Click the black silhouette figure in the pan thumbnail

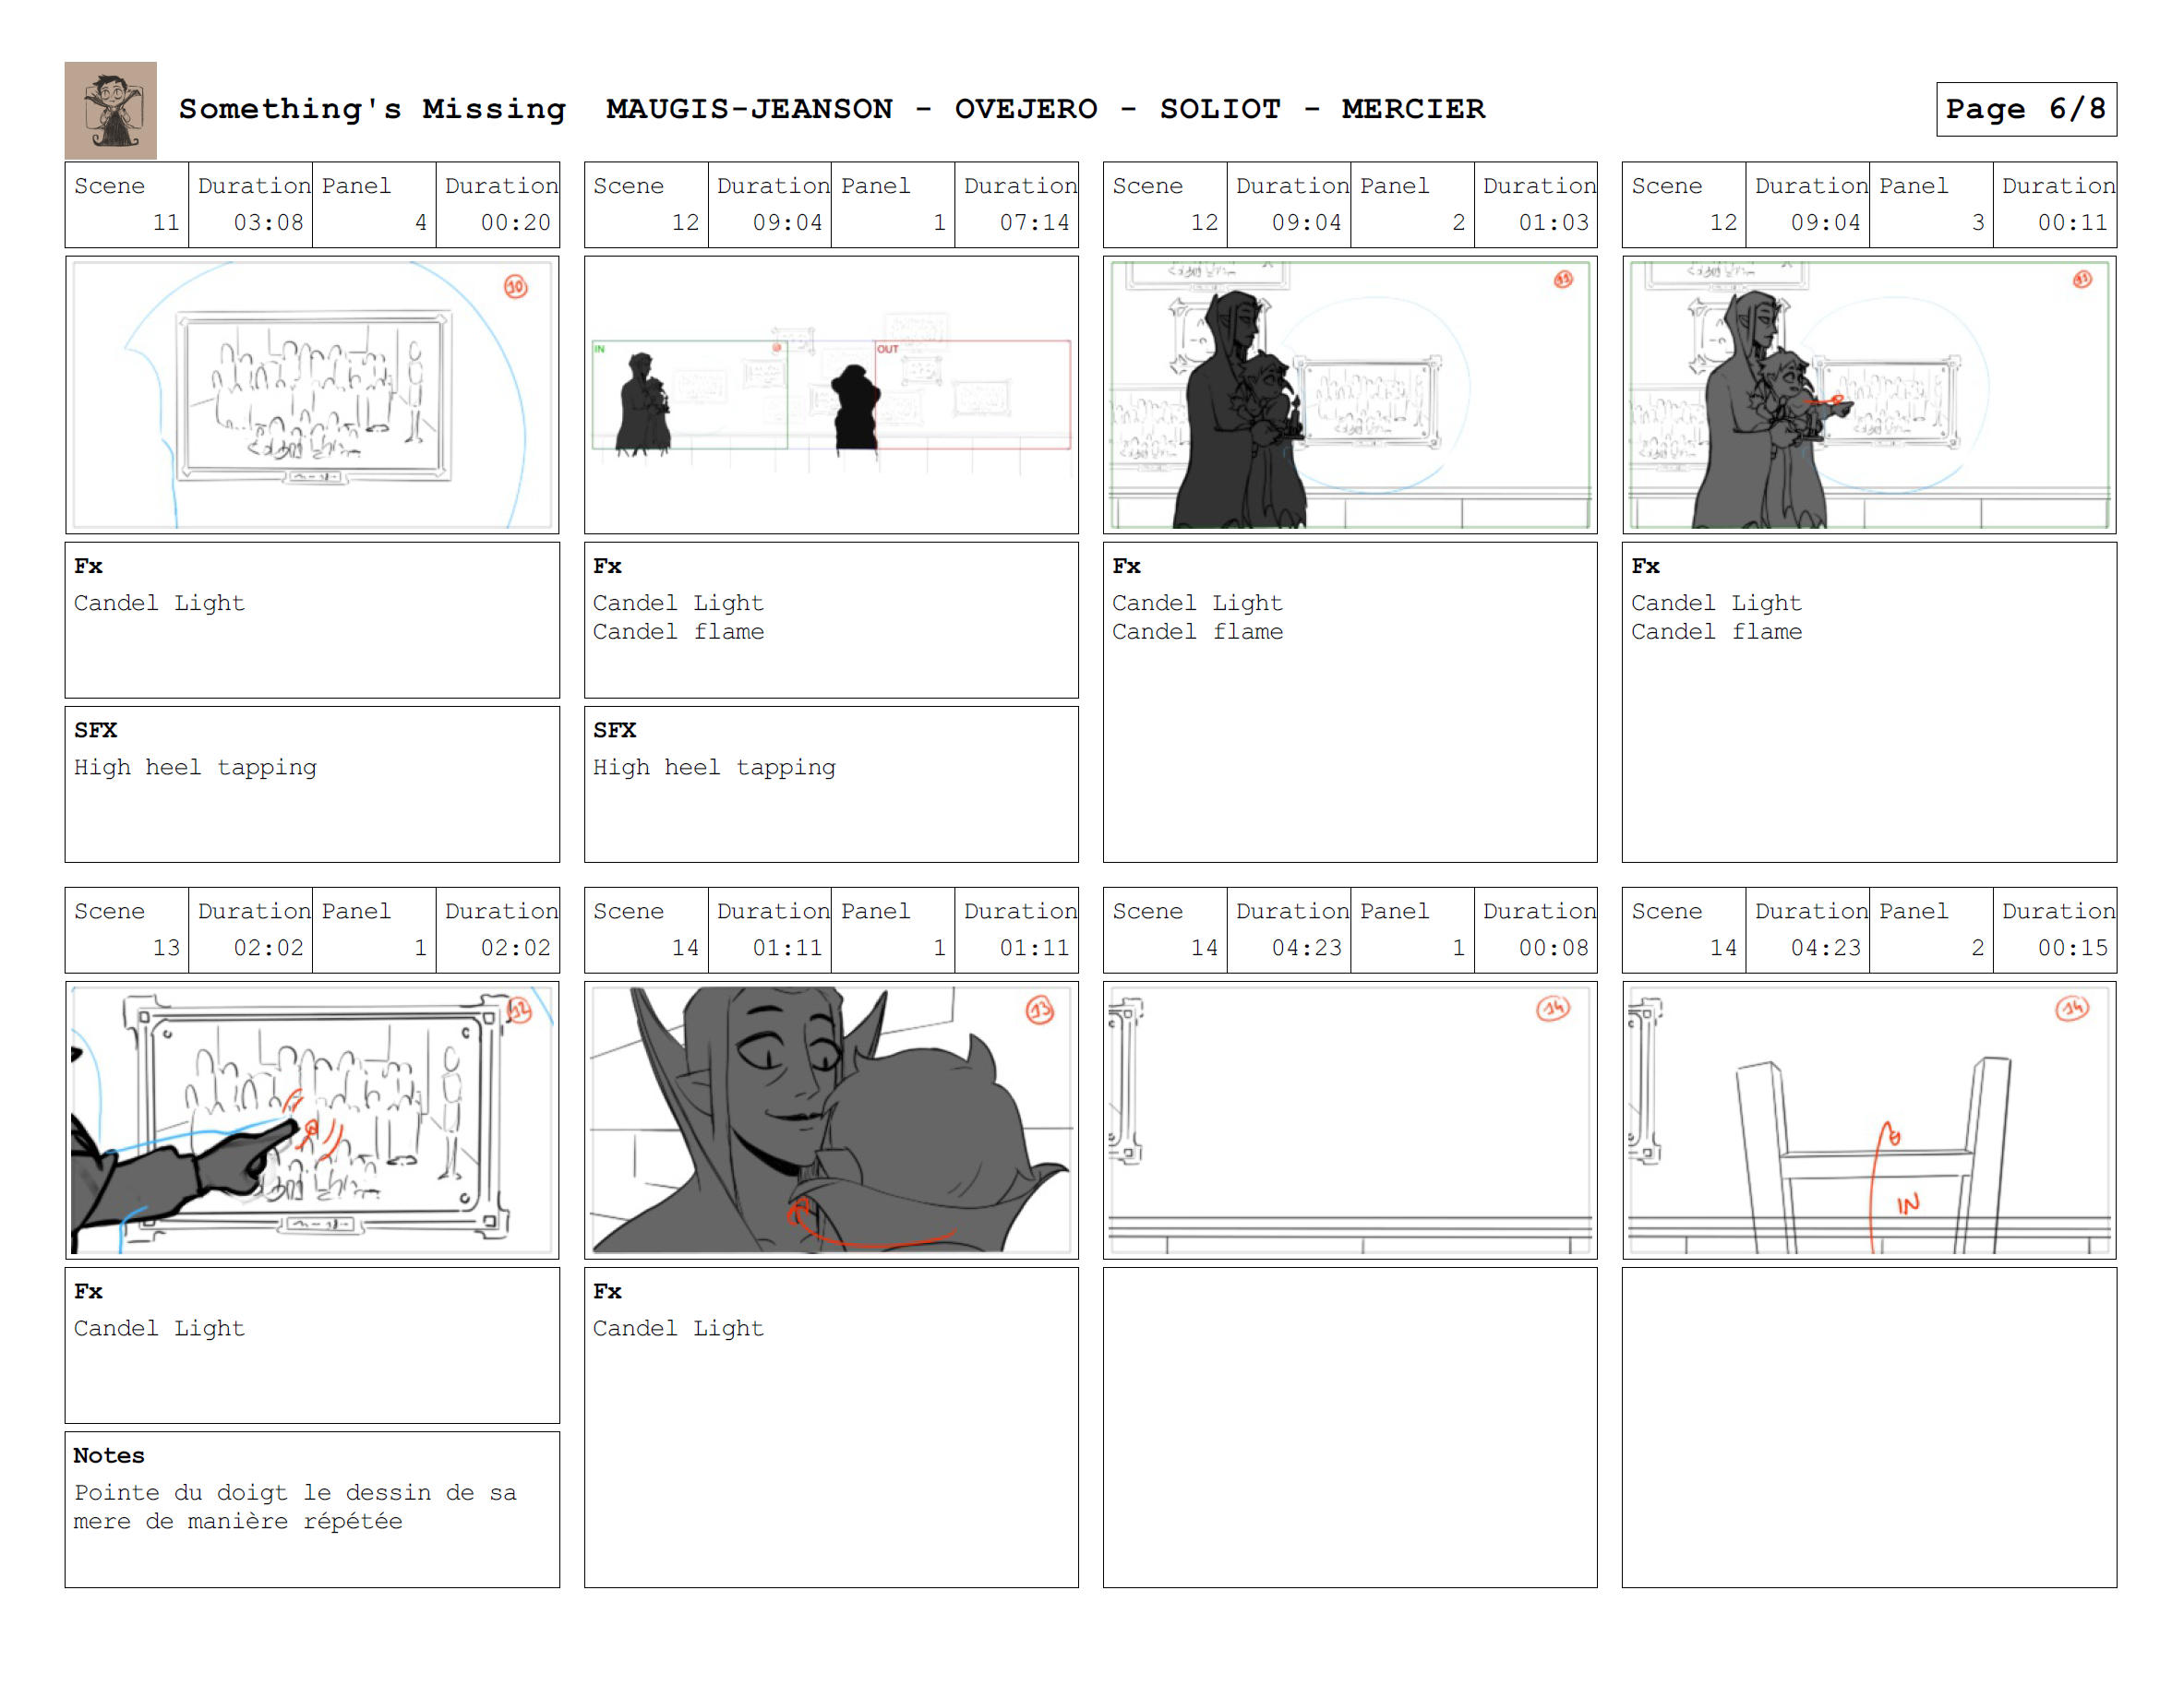pyautogui.click(x=856, y=408)
